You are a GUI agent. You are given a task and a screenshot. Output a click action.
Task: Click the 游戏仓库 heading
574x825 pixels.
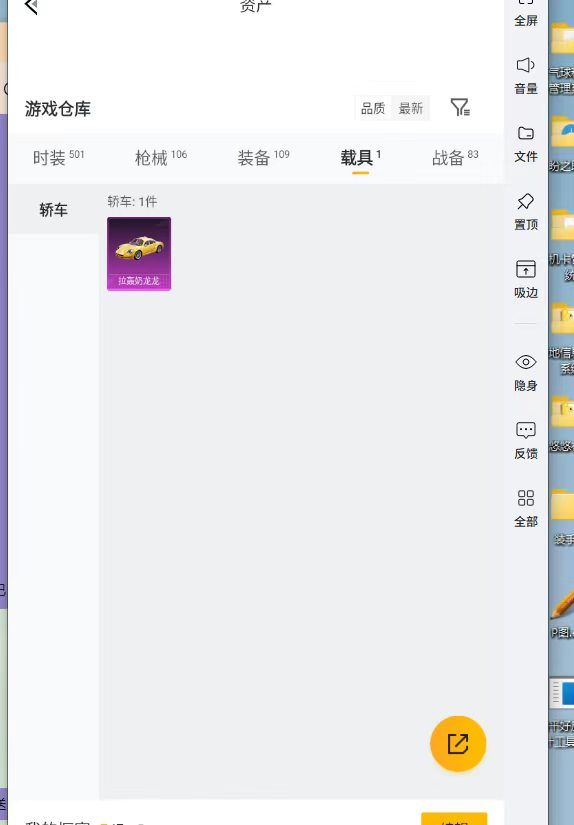[x=58, y=109]
